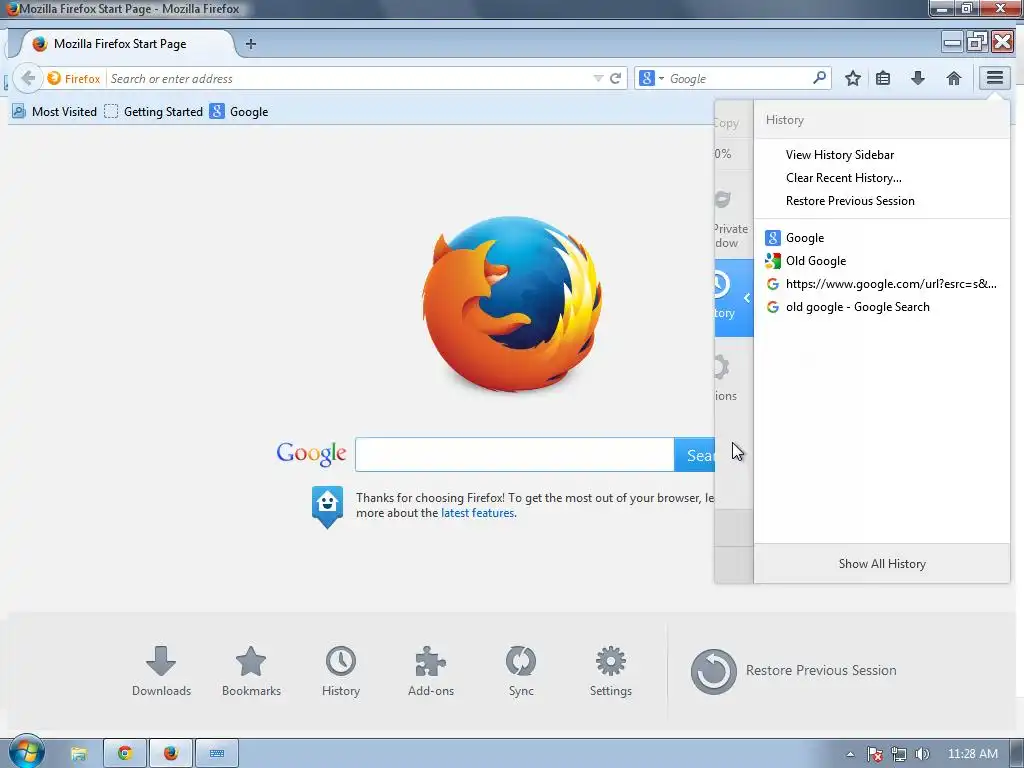Click the Firefox logo image
The height and width of the screenshot is (768, 1024).
512,304
